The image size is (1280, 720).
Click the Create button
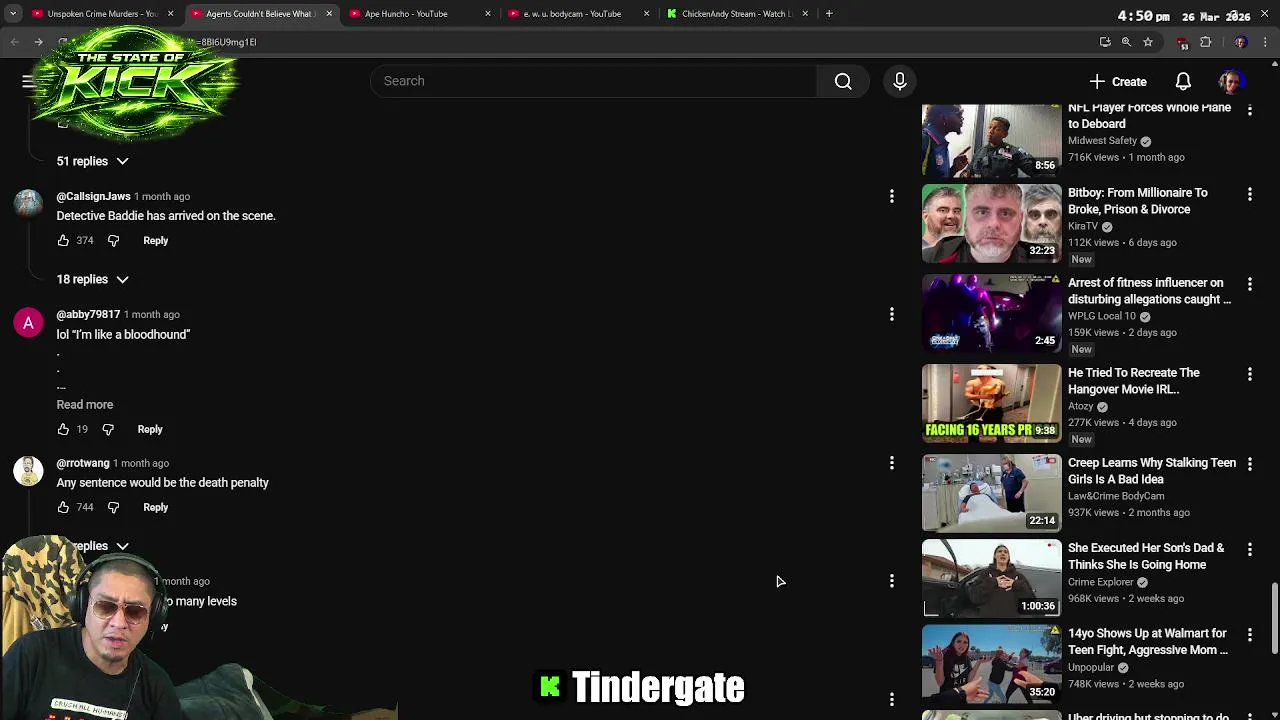pos(1118,81)
